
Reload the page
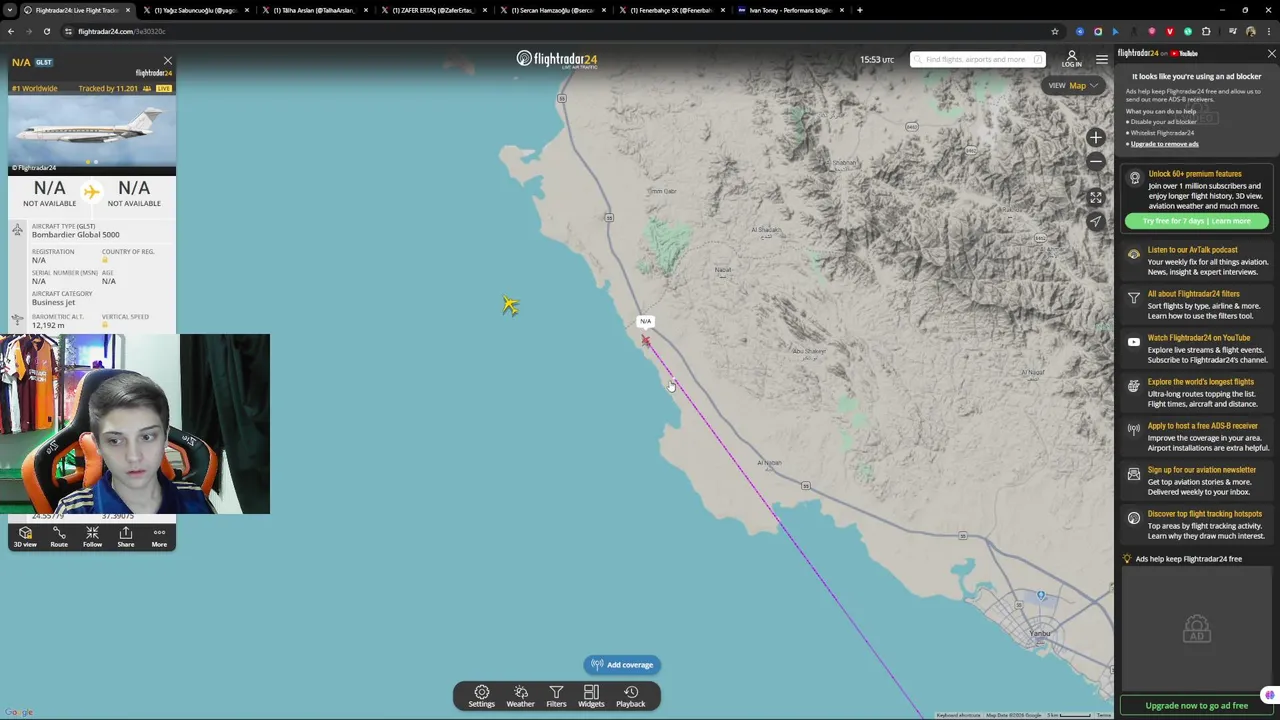click(46, 31)
